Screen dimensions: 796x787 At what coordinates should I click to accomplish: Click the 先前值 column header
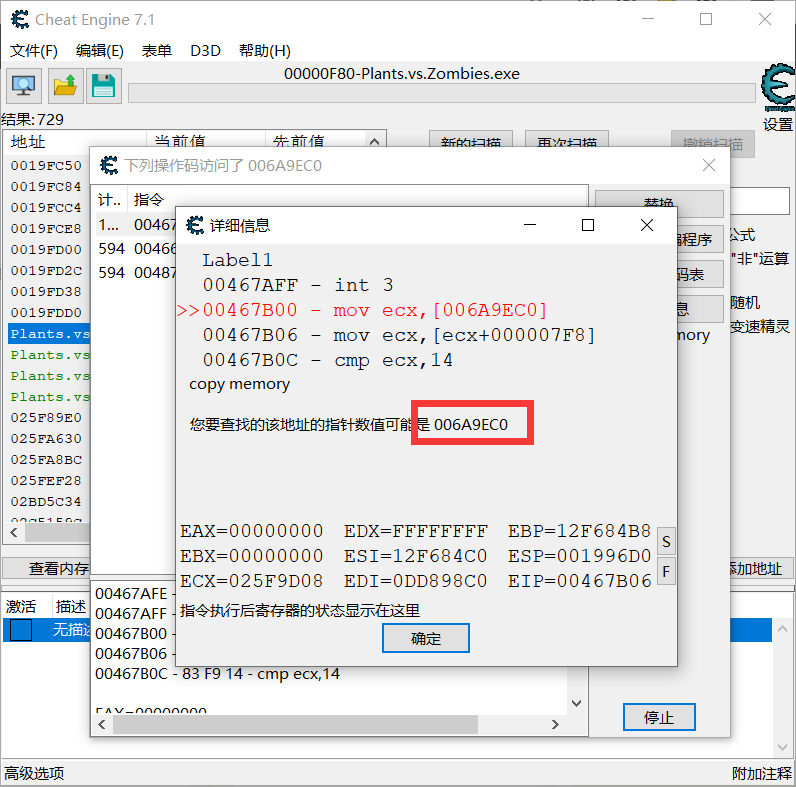coord(315,141)
